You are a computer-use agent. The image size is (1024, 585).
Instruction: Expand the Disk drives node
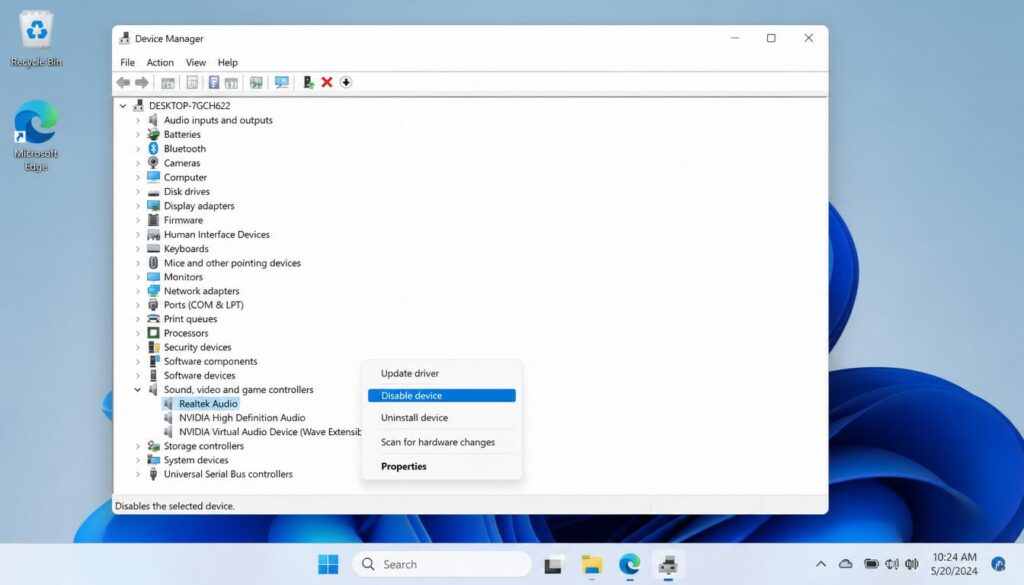[x=138, y=191]
